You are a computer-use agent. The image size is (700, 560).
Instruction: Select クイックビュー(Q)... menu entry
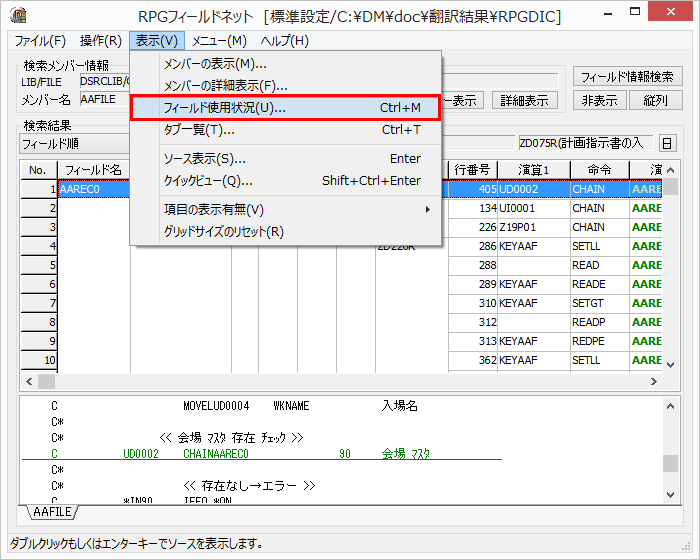286,180
